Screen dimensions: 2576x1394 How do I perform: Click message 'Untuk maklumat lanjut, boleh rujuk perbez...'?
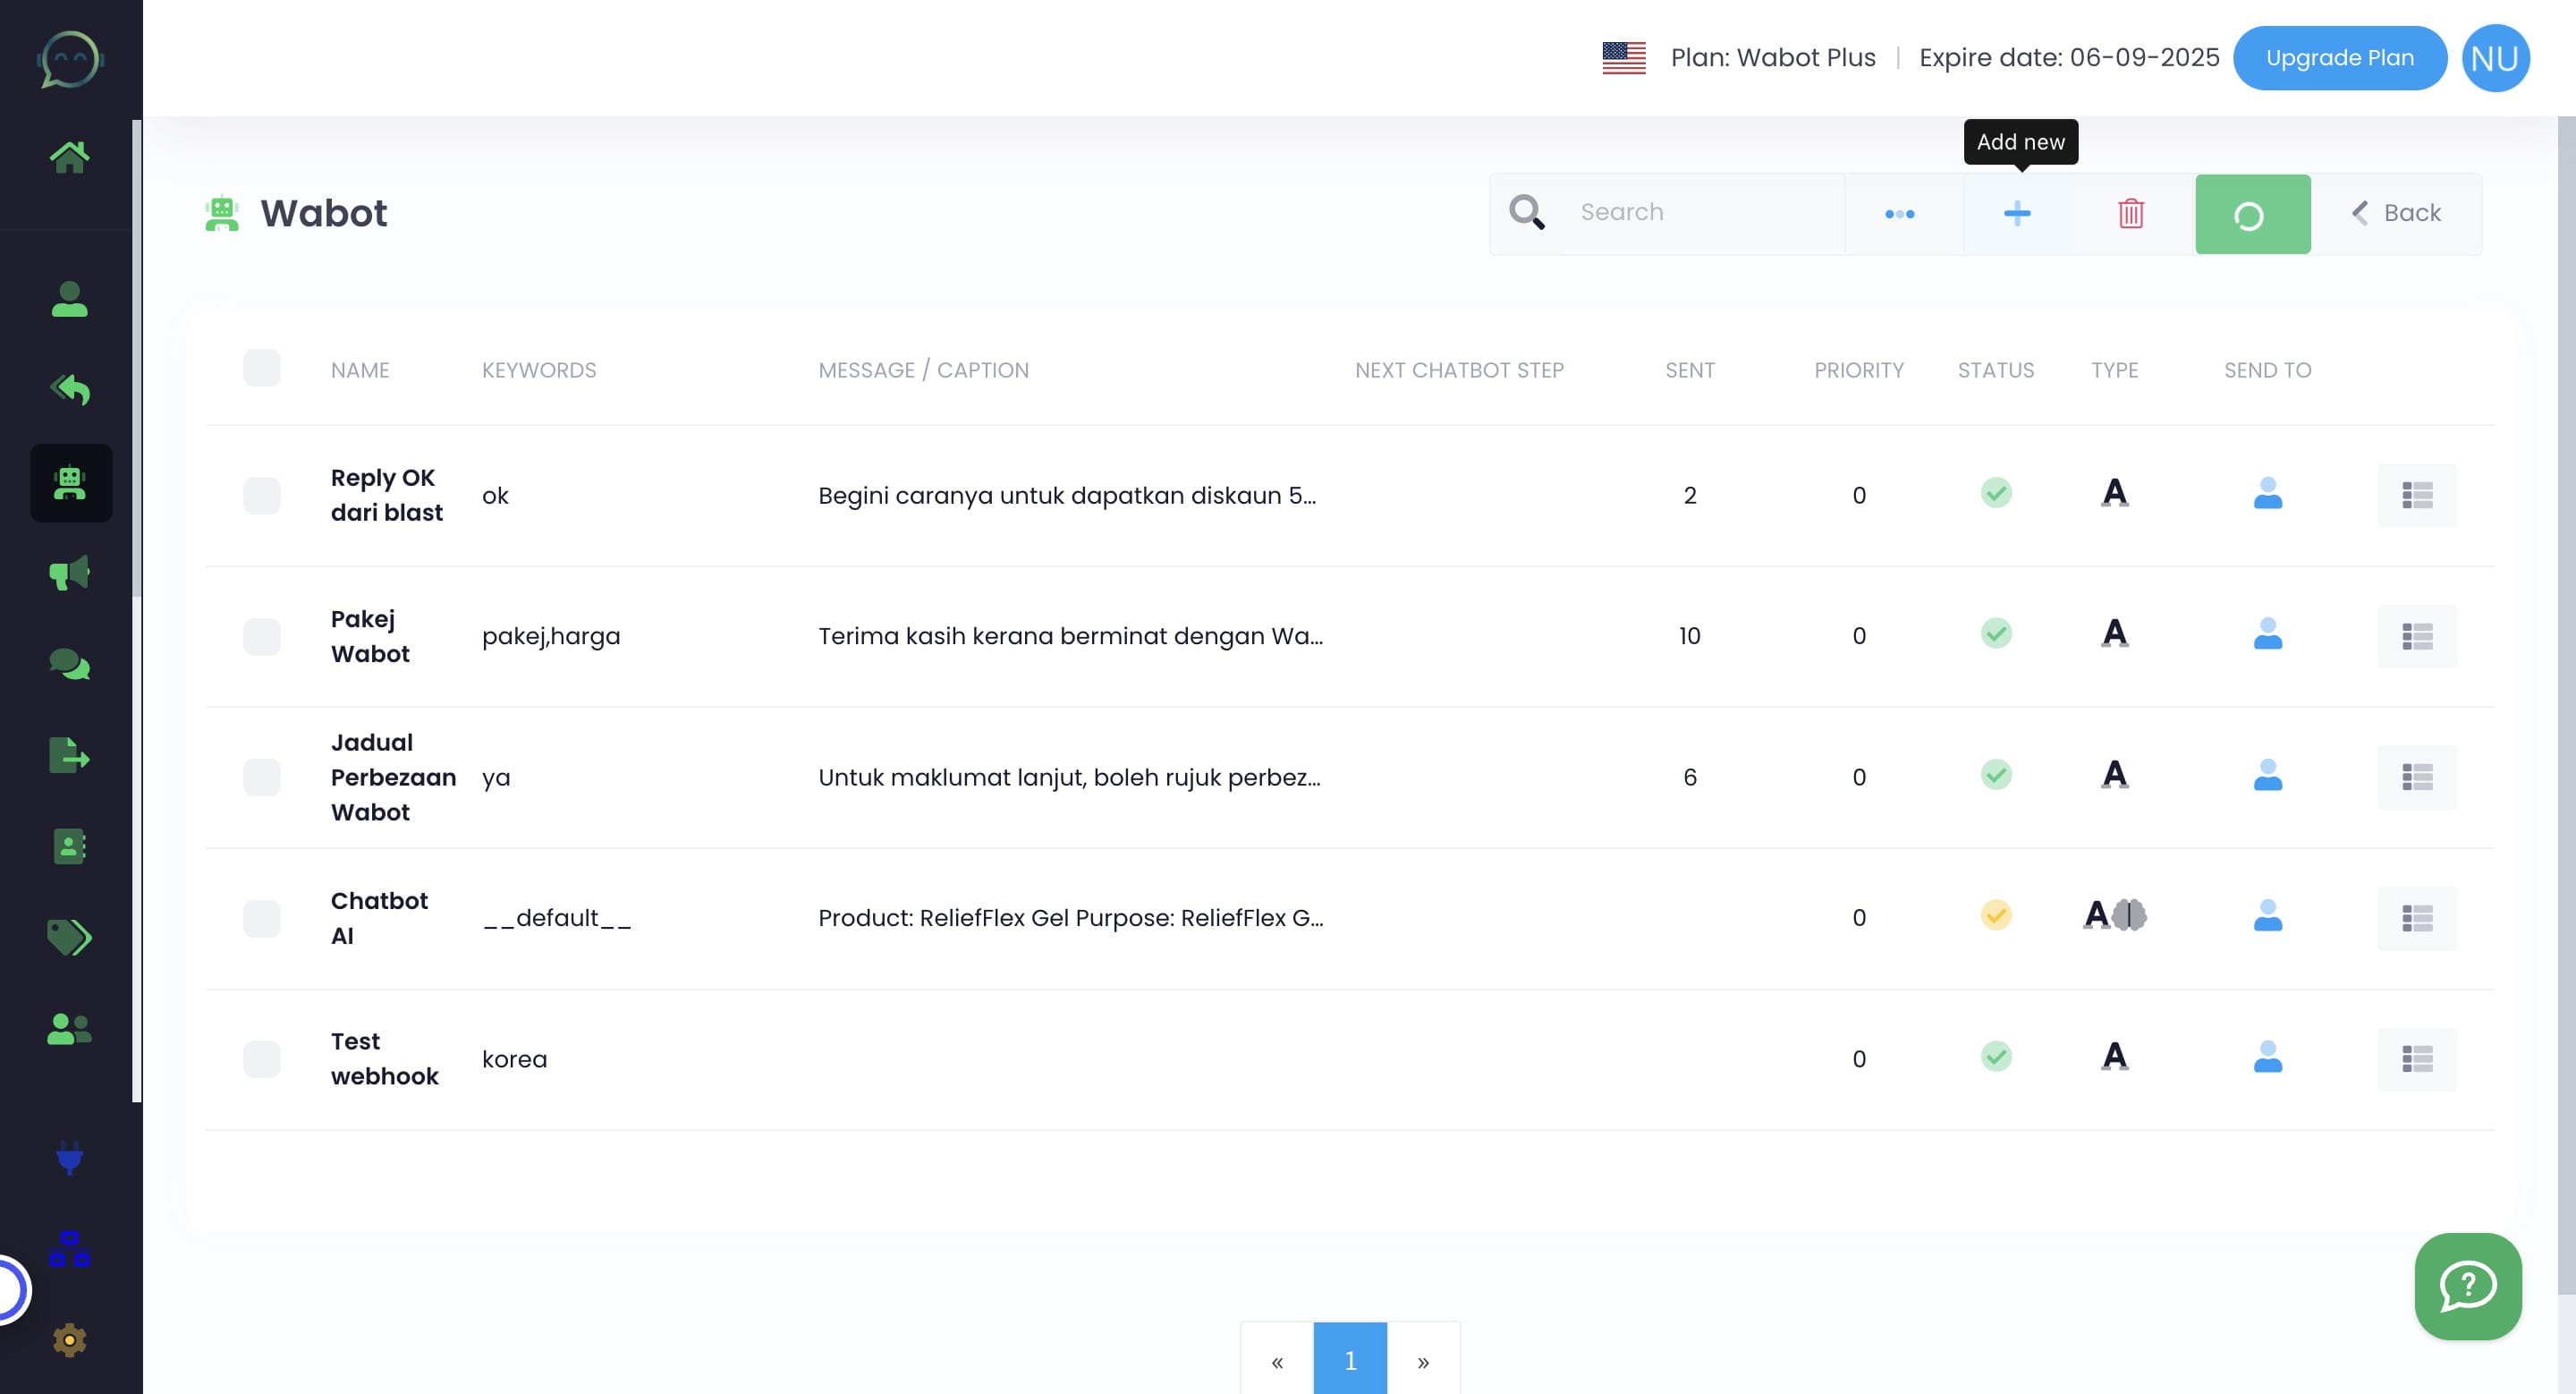point(1069,777)
